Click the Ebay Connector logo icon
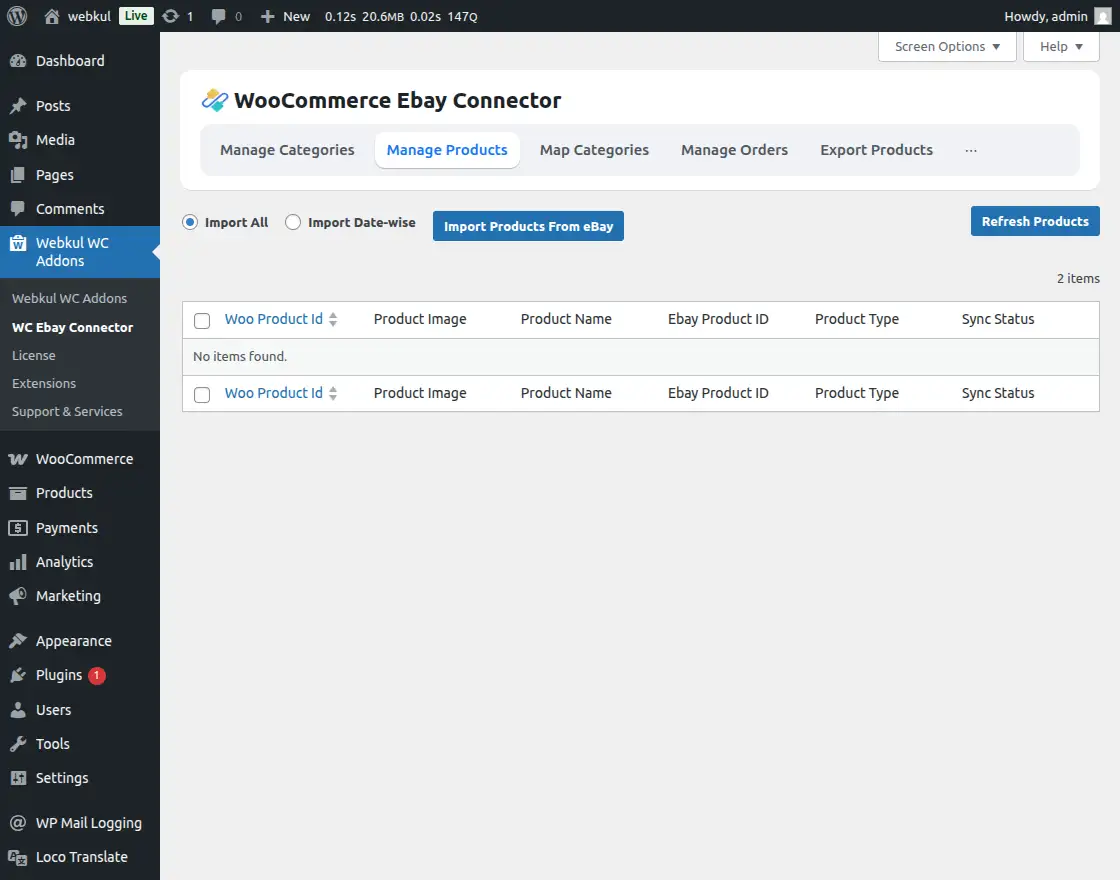This screenshot has height=880, width=1120. (x=215, y=100)
